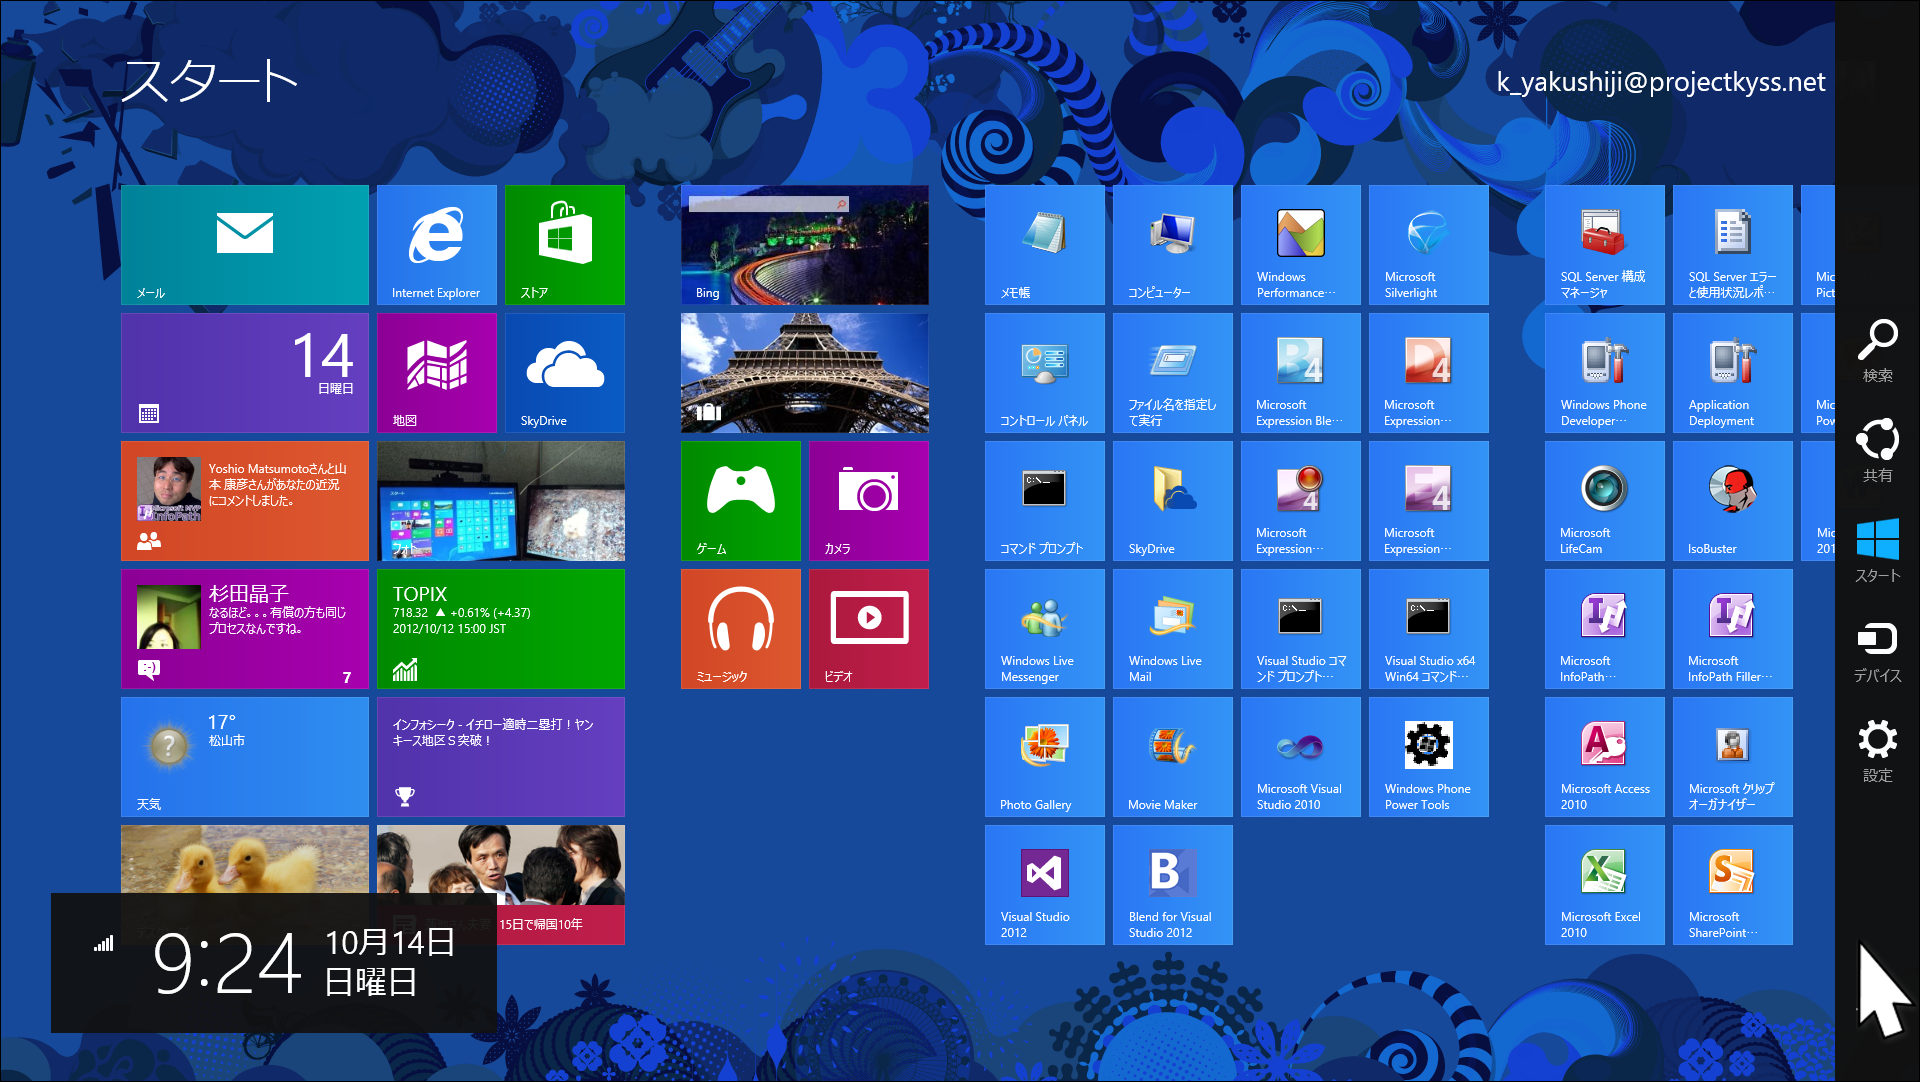
Task: Open SQL Server 構成マネージャ tile
Action: pyautogui.click(x=1605, y=245)
